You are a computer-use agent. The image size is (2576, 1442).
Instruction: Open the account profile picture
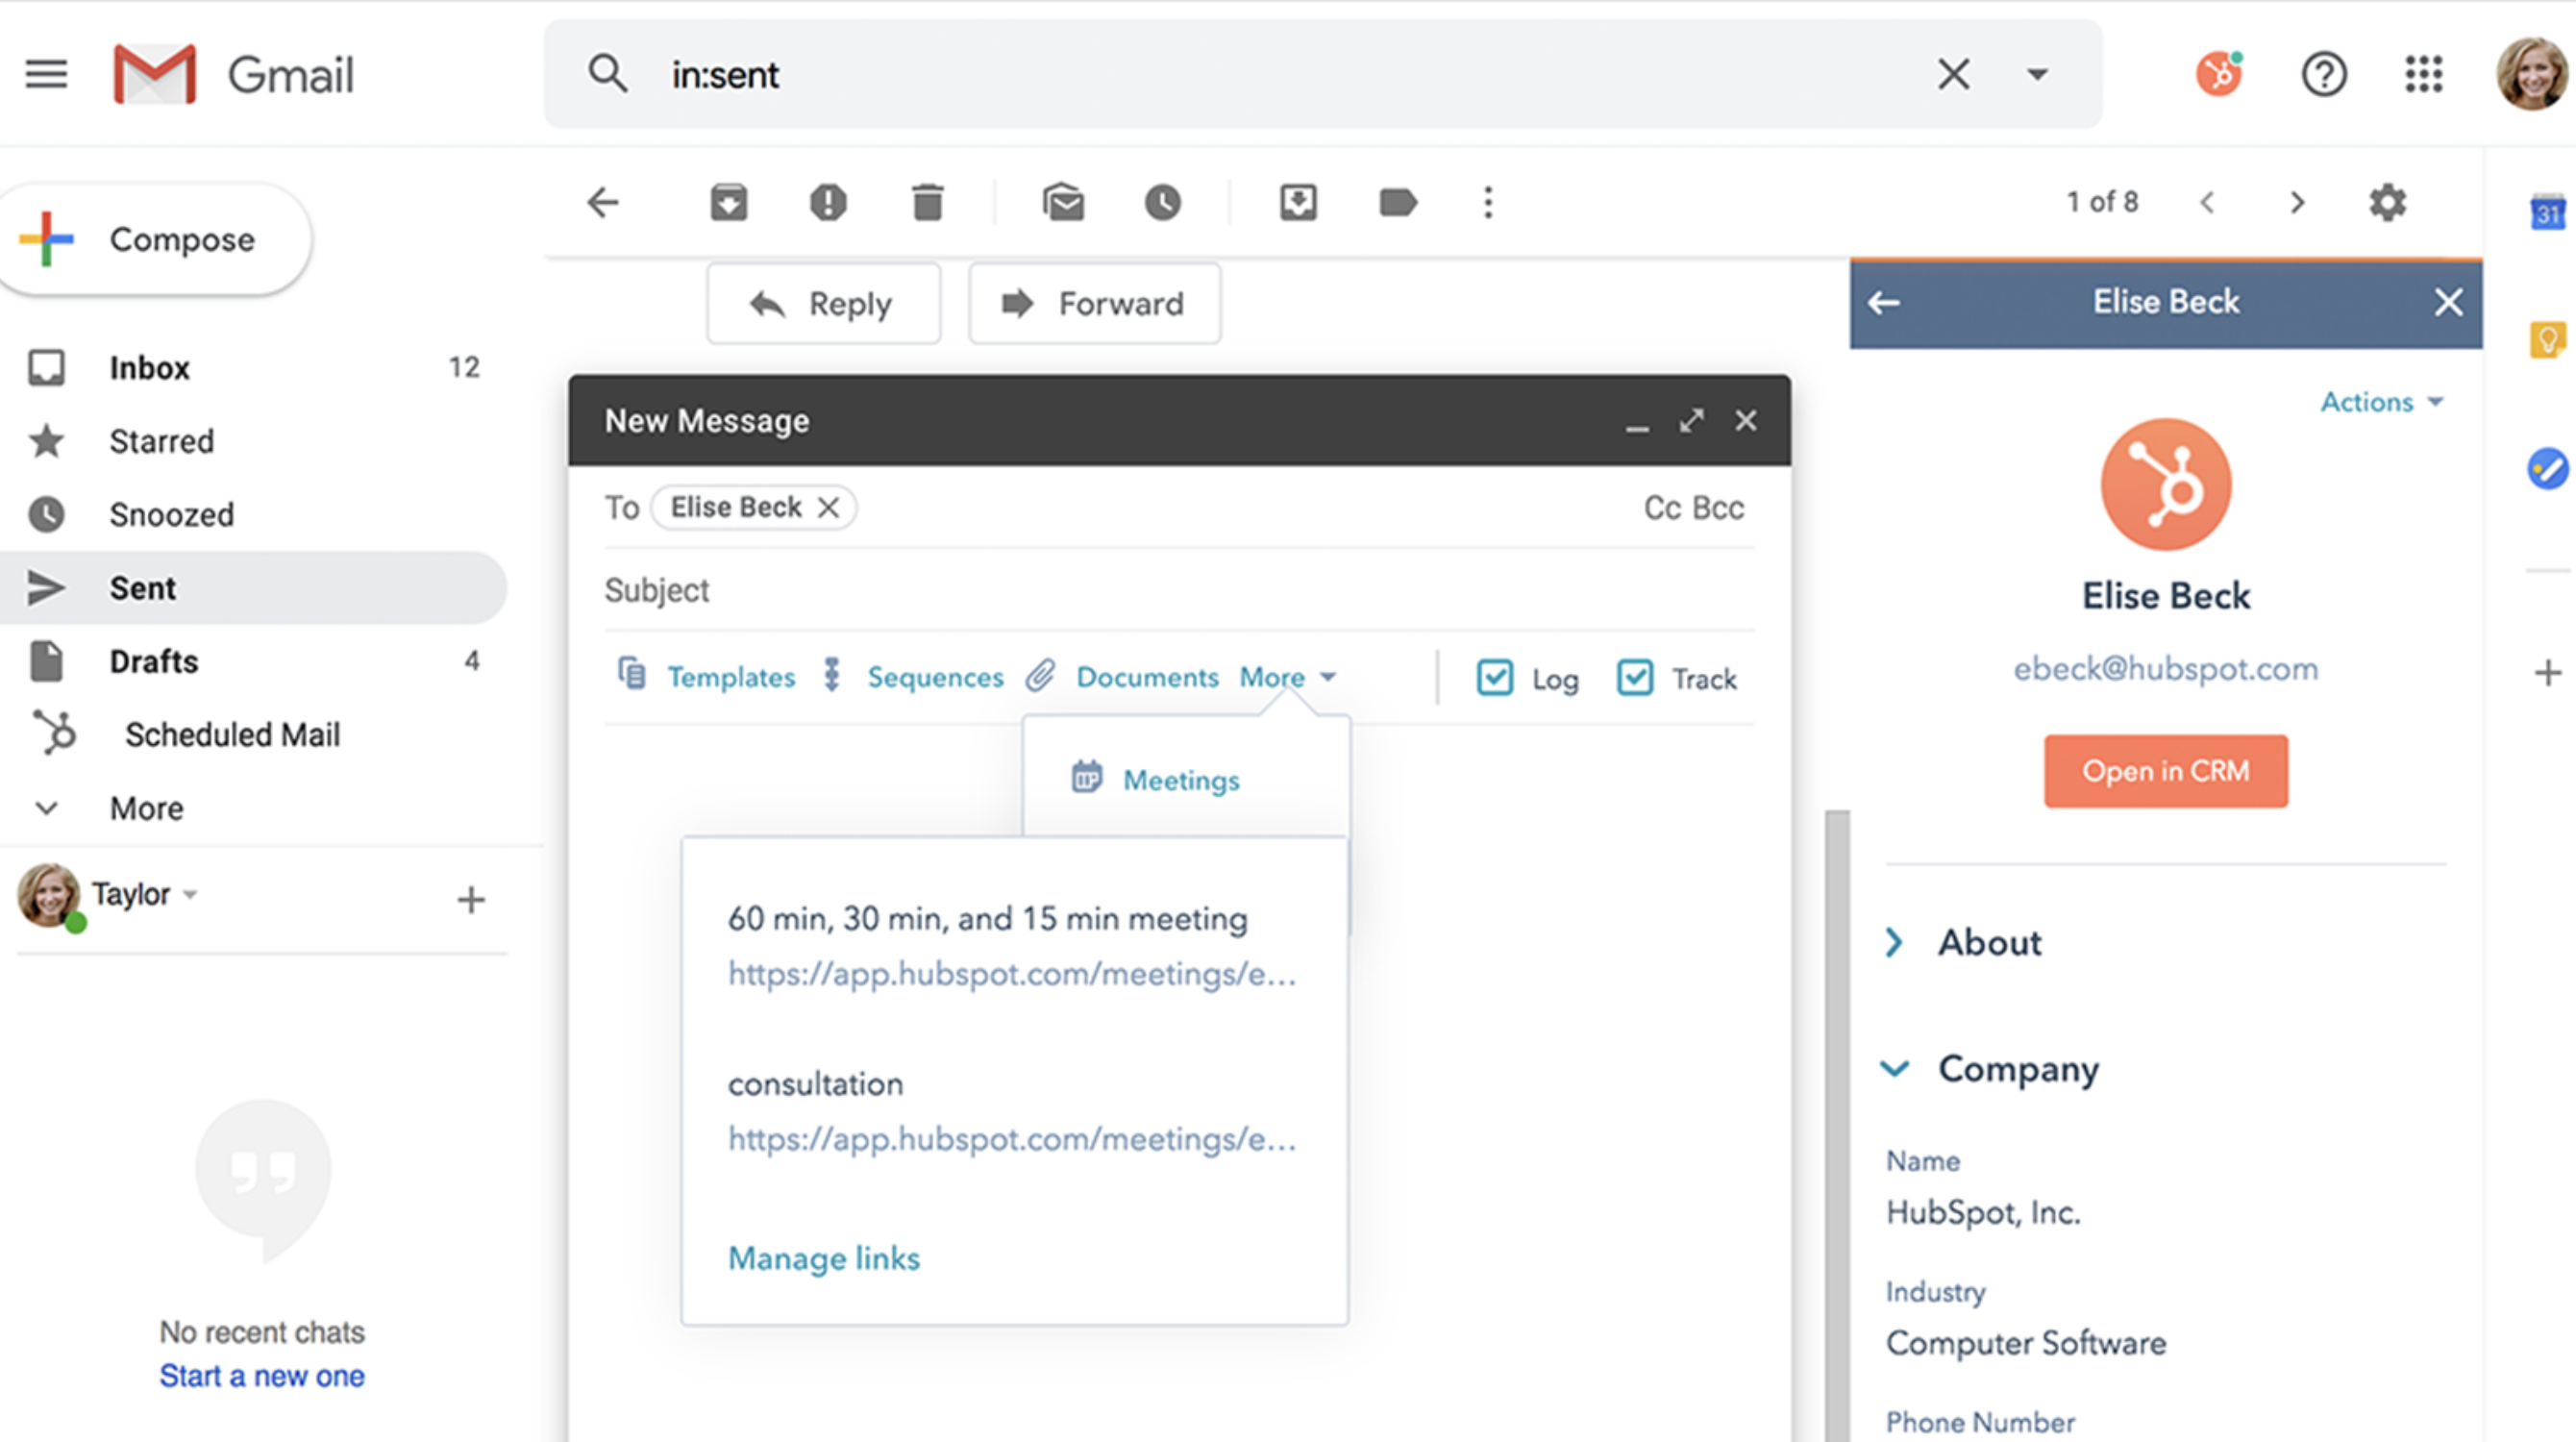[x=2532, y=74]
